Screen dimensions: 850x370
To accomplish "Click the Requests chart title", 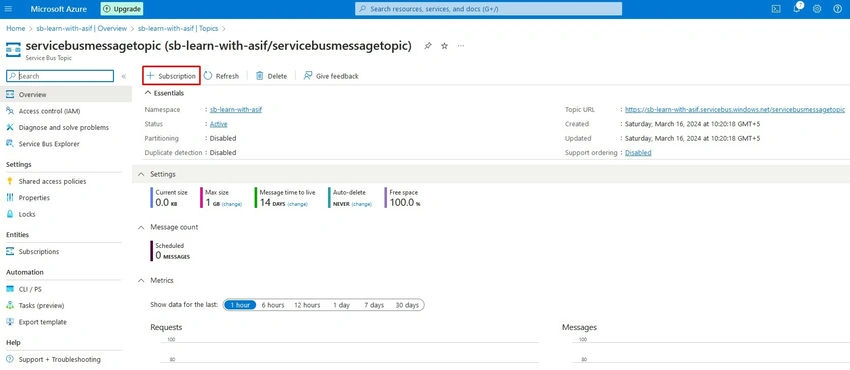I will click(x=166, y=327).
